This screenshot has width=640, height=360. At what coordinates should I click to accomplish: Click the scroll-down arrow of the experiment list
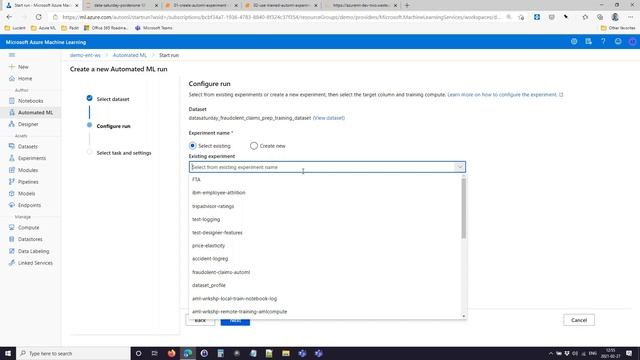point(464,316)
